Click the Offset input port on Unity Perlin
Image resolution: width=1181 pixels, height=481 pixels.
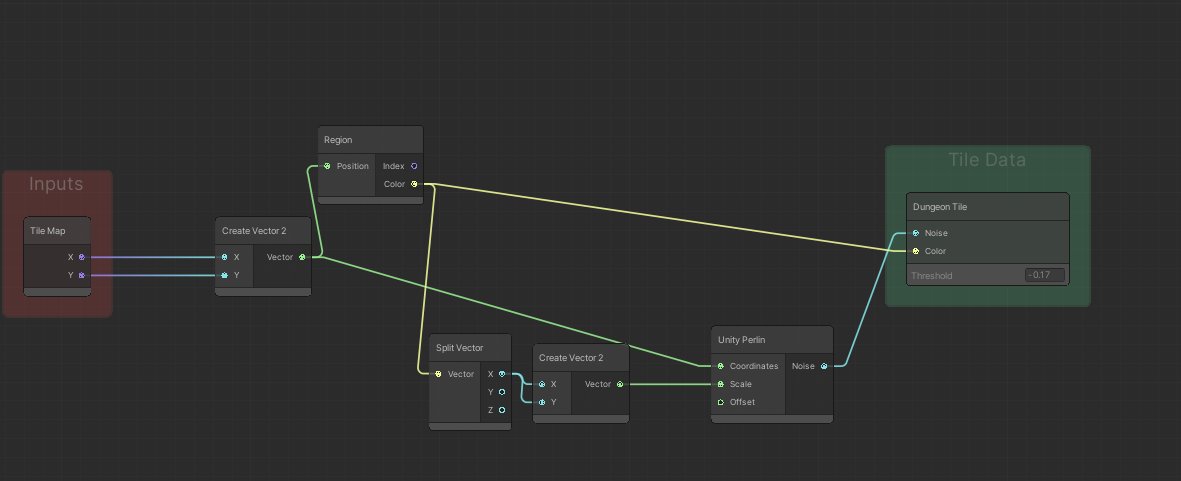[x=721, y=403]
